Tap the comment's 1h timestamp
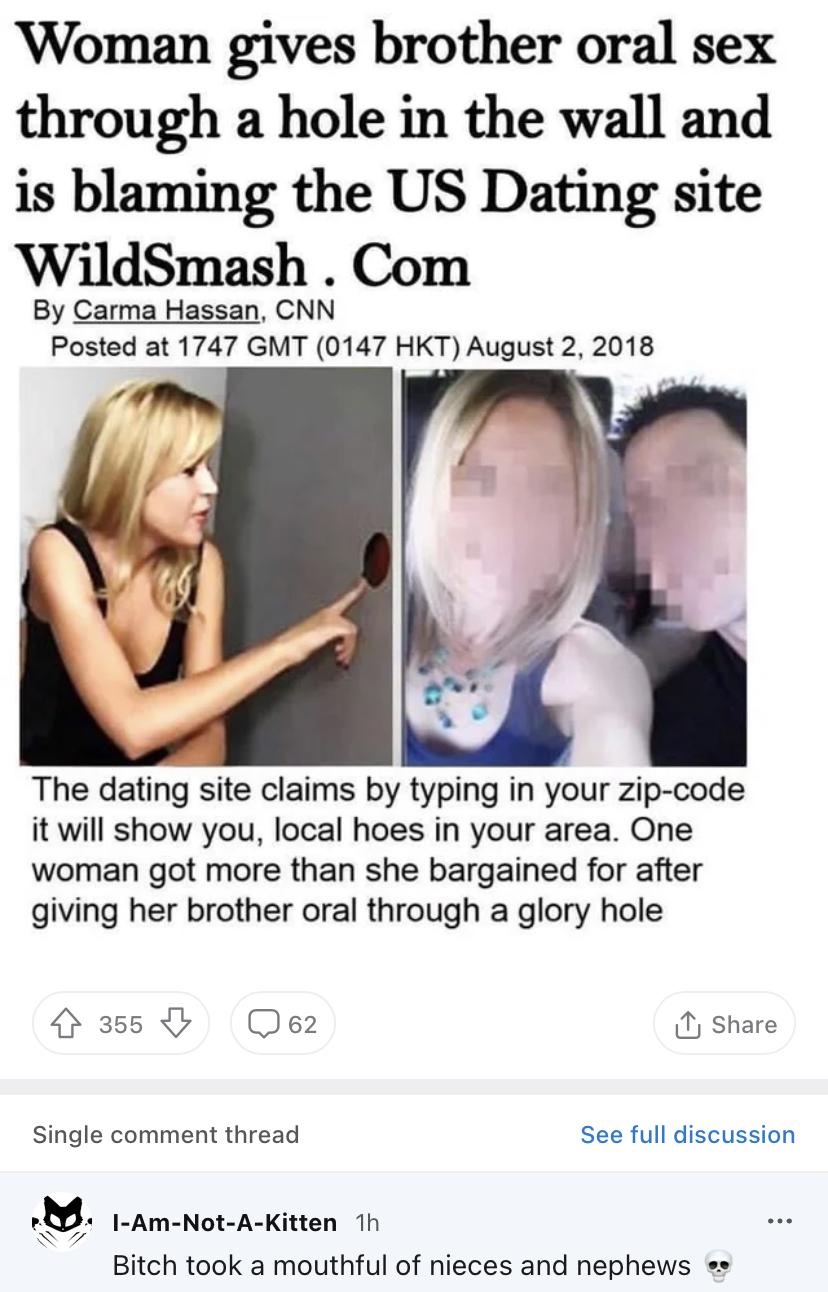828x1292 pixels. pyautogui.click(x=367, y=1221)
